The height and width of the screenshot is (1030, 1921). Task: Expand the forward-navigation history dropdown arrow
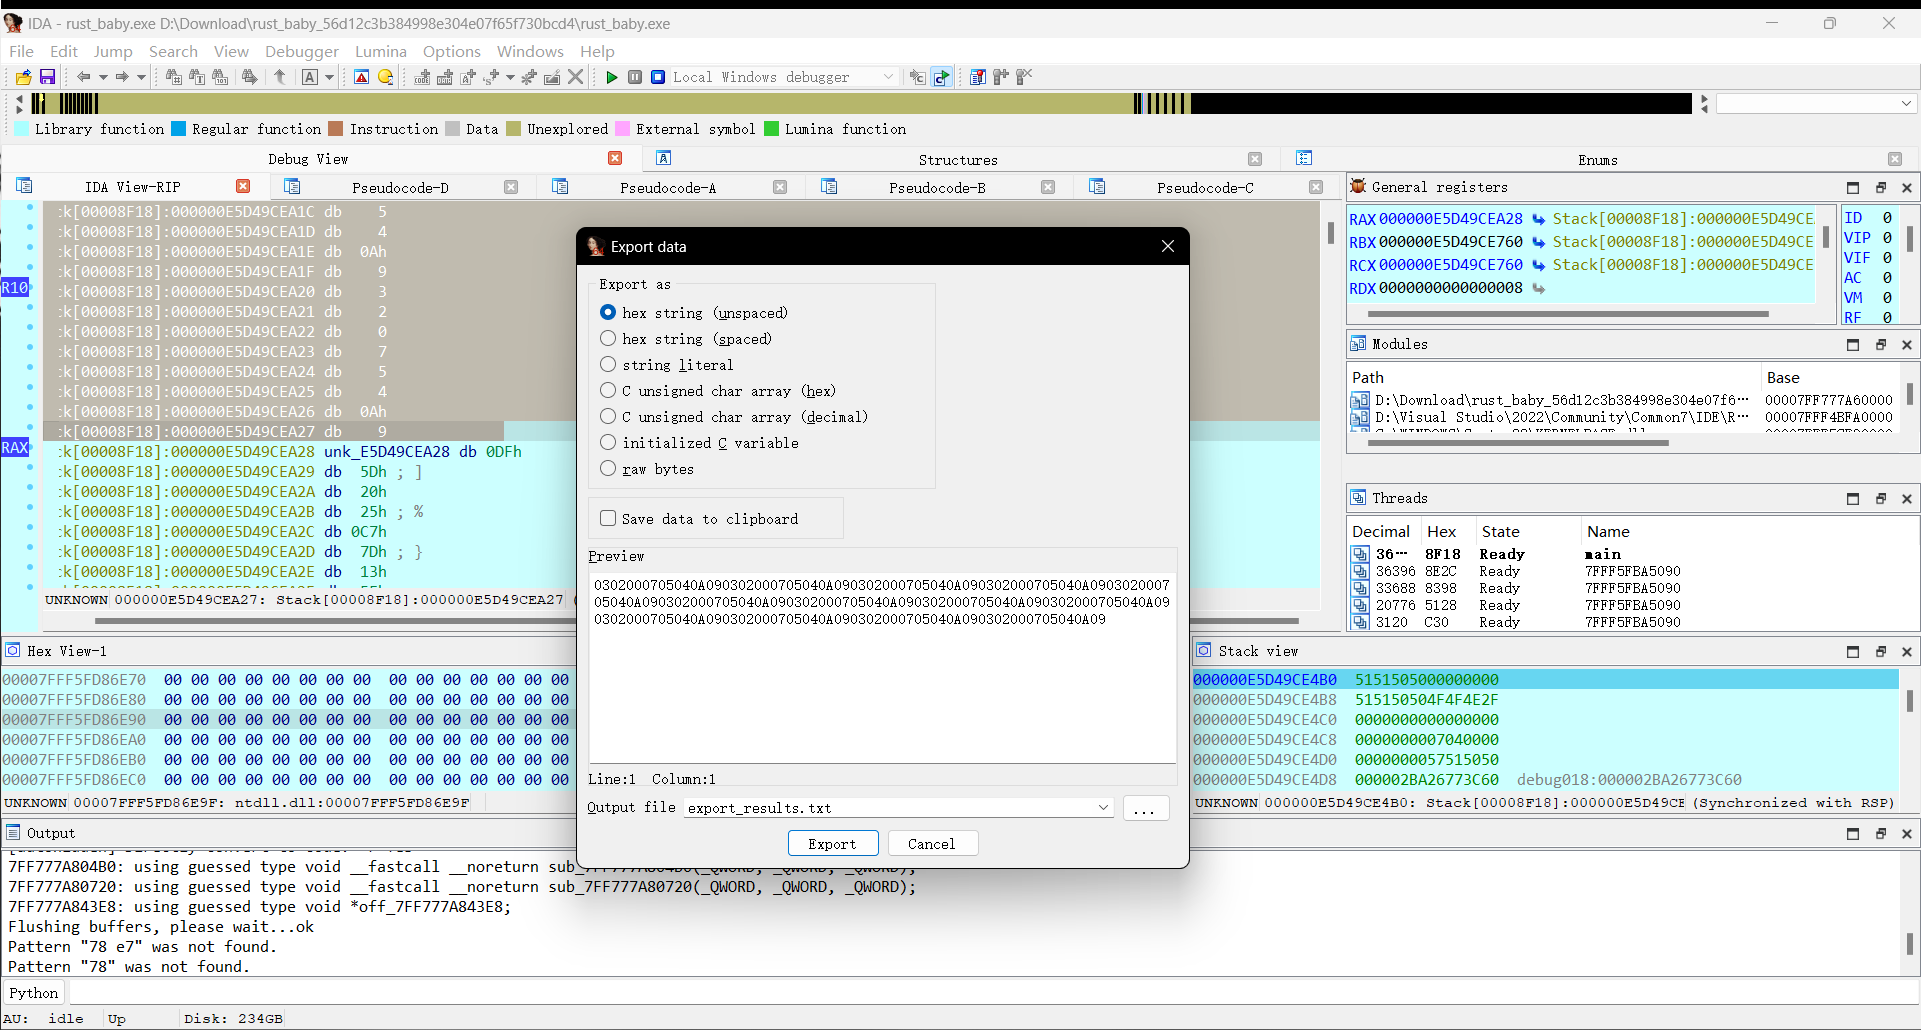(x=141, y=77)
